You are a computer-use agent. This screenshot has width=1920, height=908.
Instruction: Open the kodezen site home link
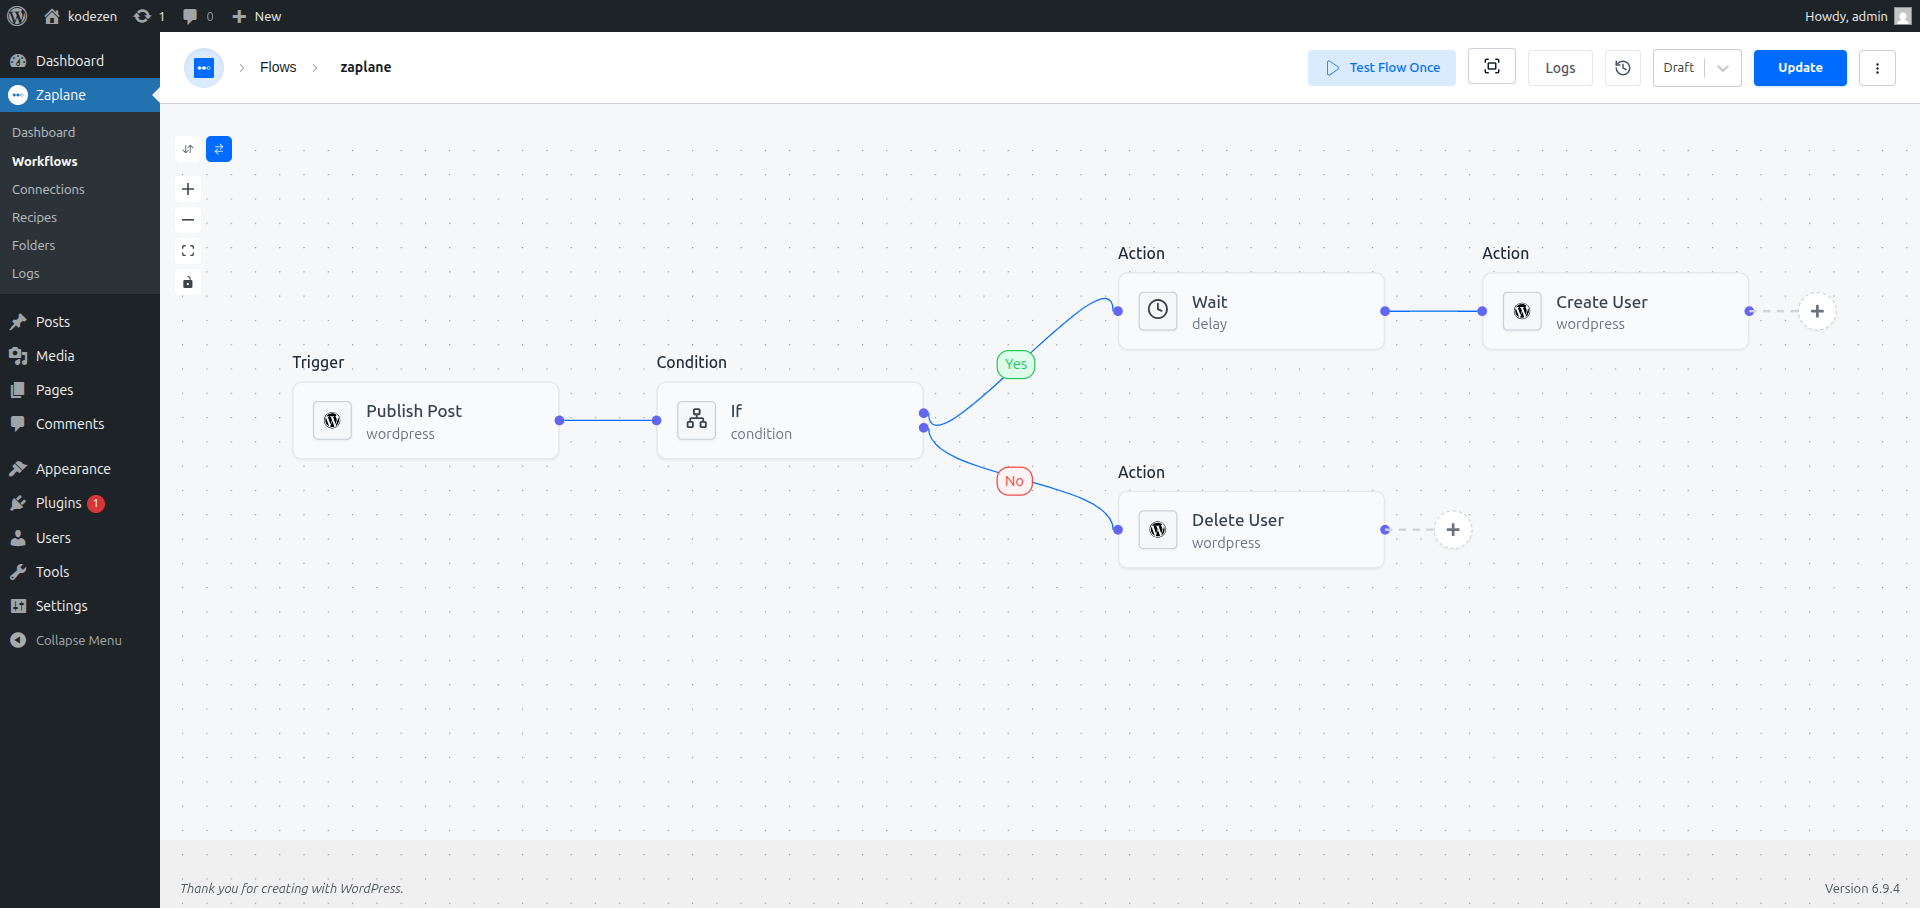pos(81,16)
